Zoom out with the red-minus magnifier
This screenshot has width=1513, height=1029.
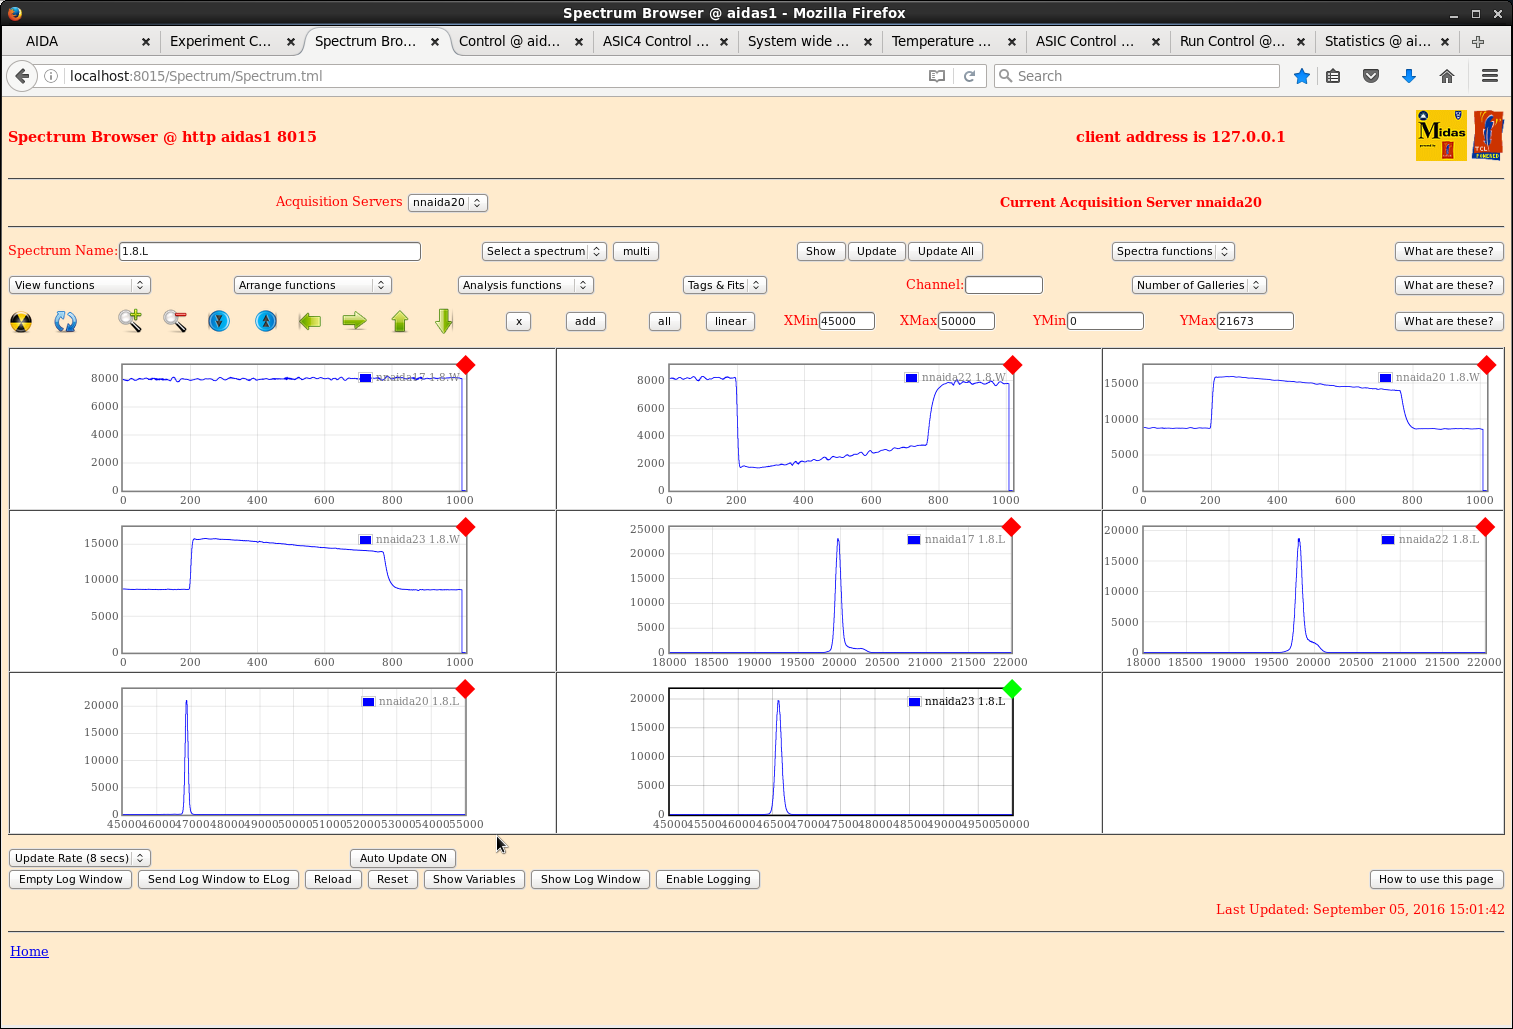coord(175,321)
